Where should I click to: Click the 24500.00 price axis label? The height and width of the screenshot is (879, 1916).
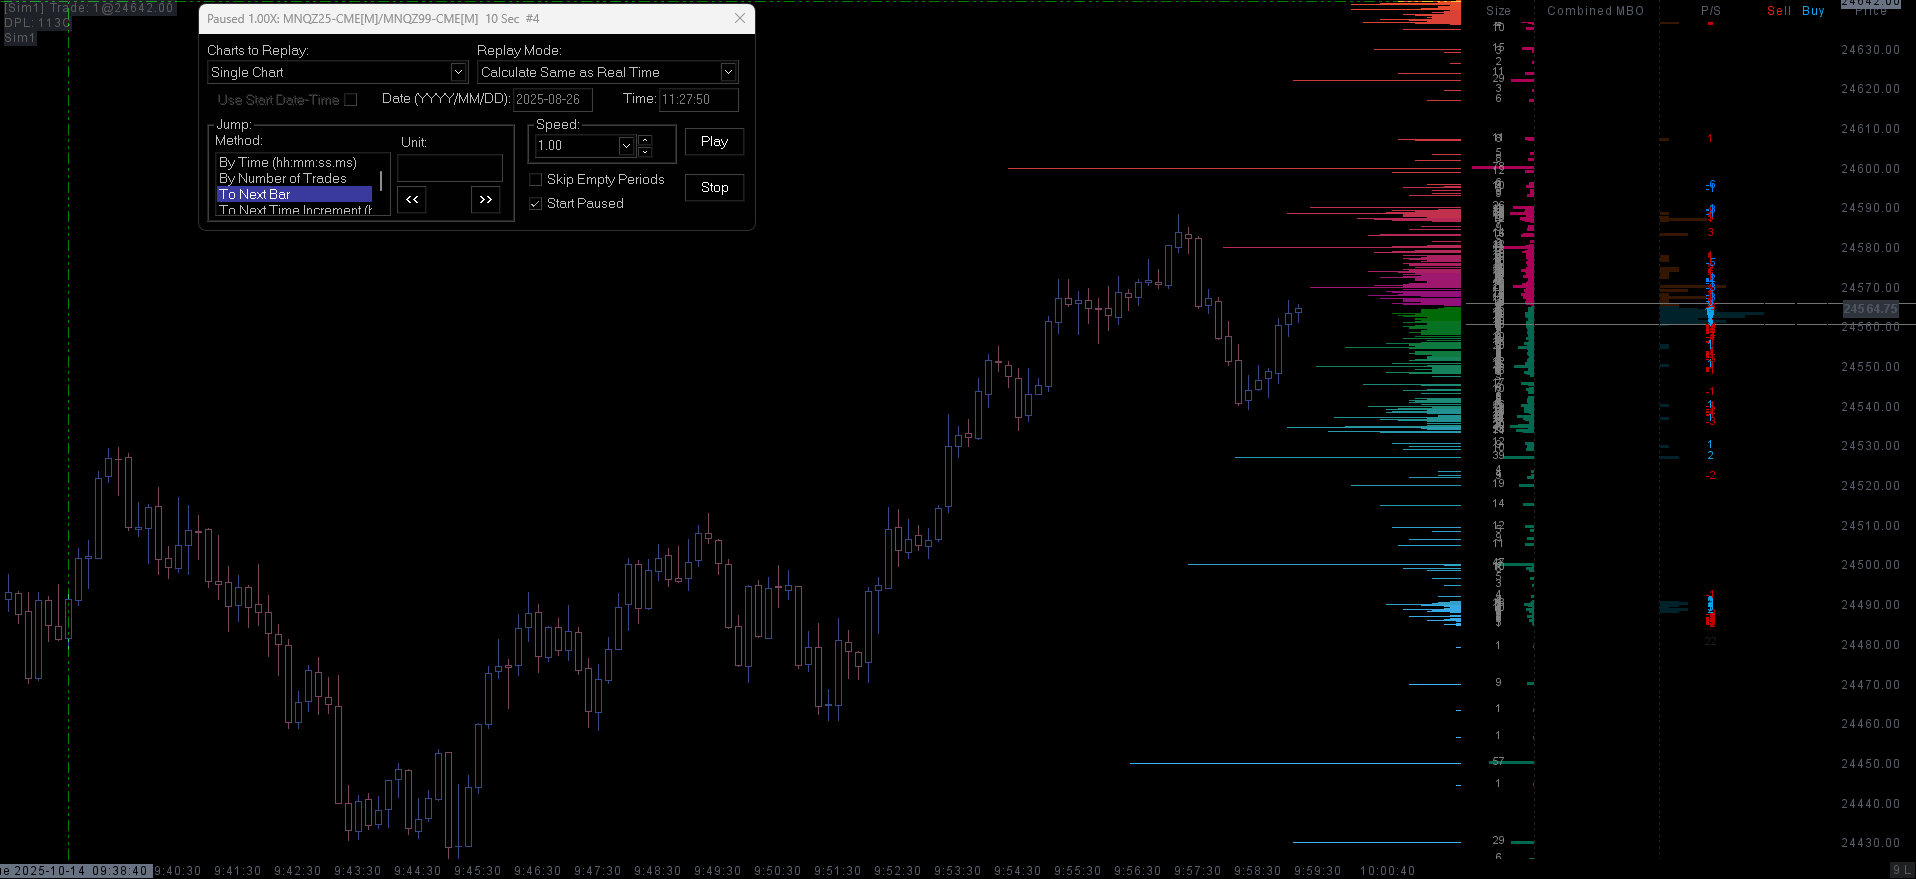coord(1870,565)
